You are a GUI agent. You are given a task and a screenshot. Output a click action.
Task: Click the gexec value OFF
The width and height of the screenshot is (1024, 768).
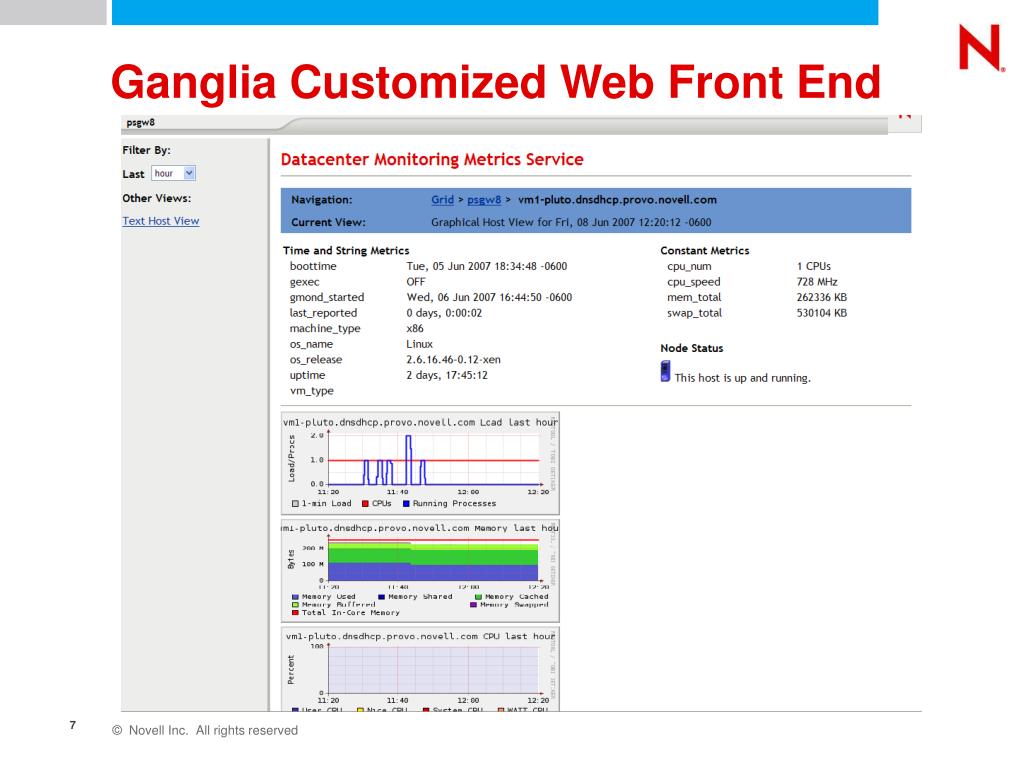(x=415, y=282)
